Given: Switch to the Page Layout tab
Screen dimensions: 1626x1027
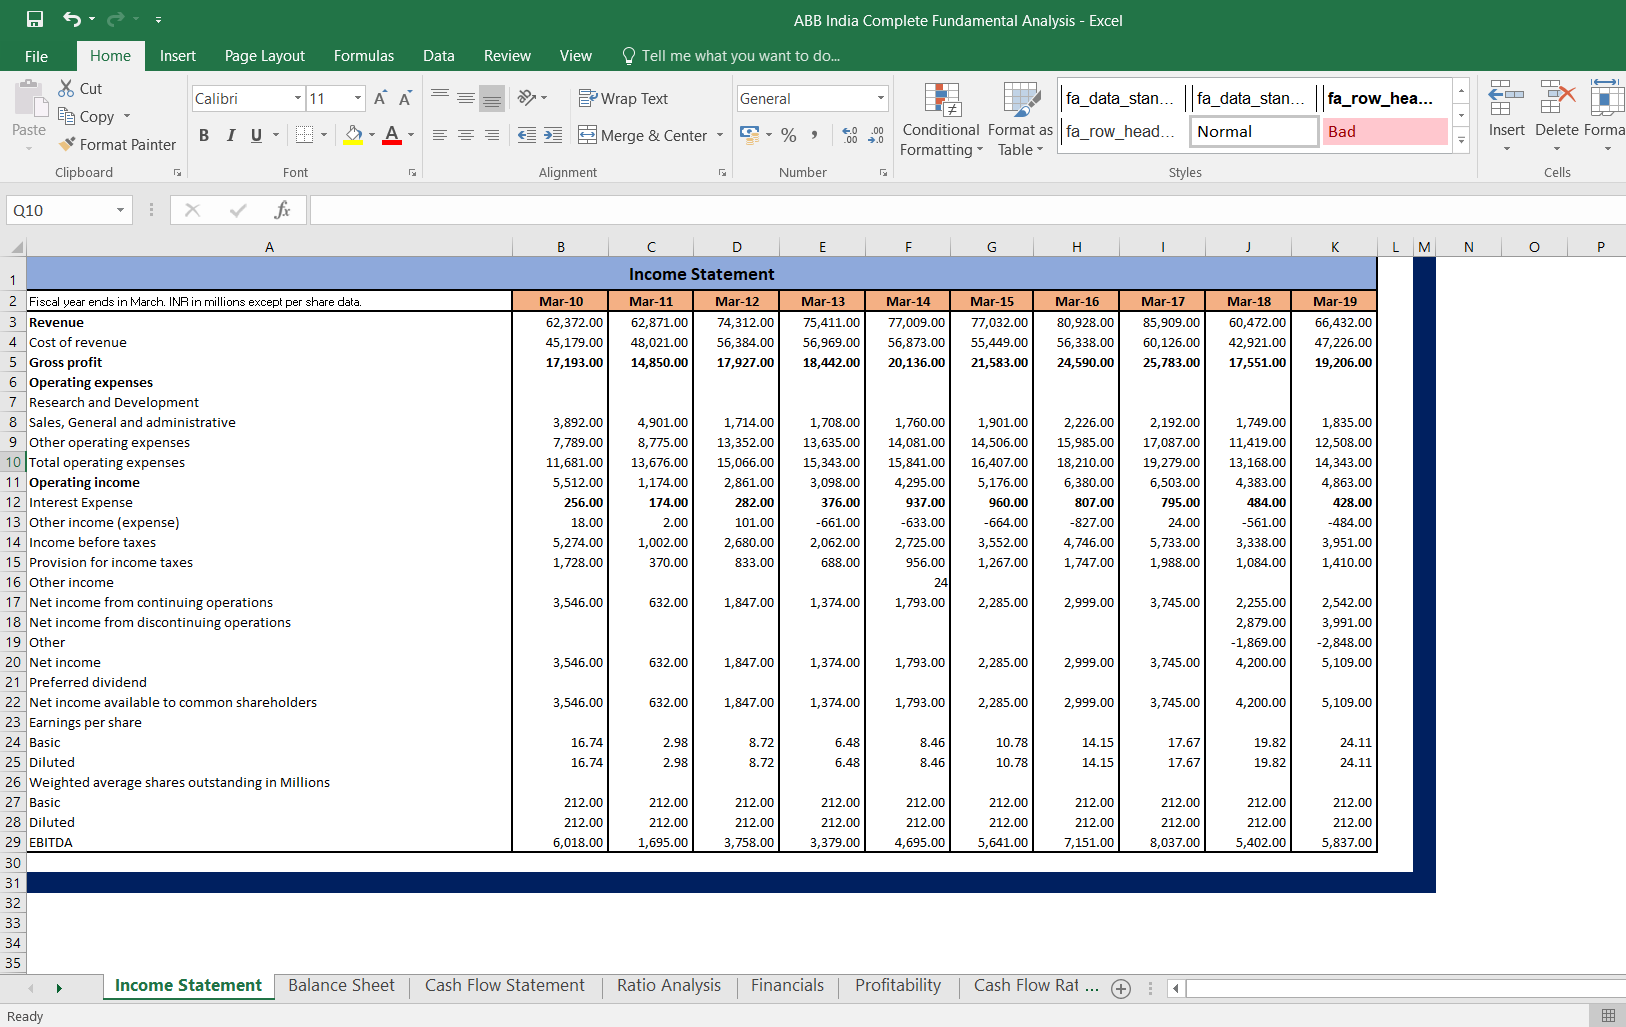Looking at the screenshot, I should point(265,56).
